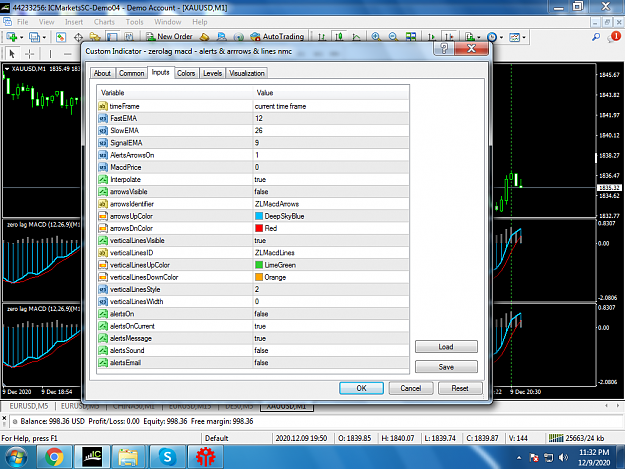This screenshot has height=469, width=625.
Task: Click the volume speaker tray icon
Action: (x=563, y=457)
